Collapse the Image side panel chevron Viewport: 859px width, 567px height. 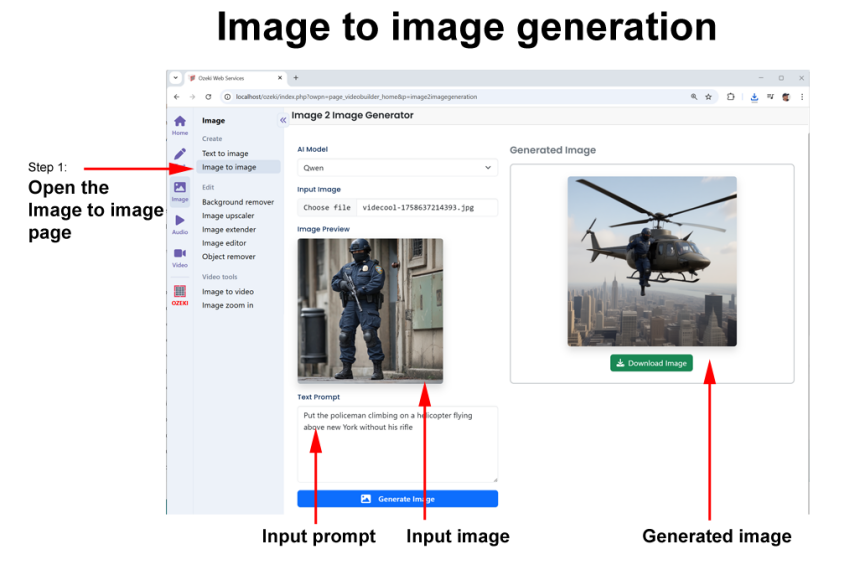pos(283,120)
